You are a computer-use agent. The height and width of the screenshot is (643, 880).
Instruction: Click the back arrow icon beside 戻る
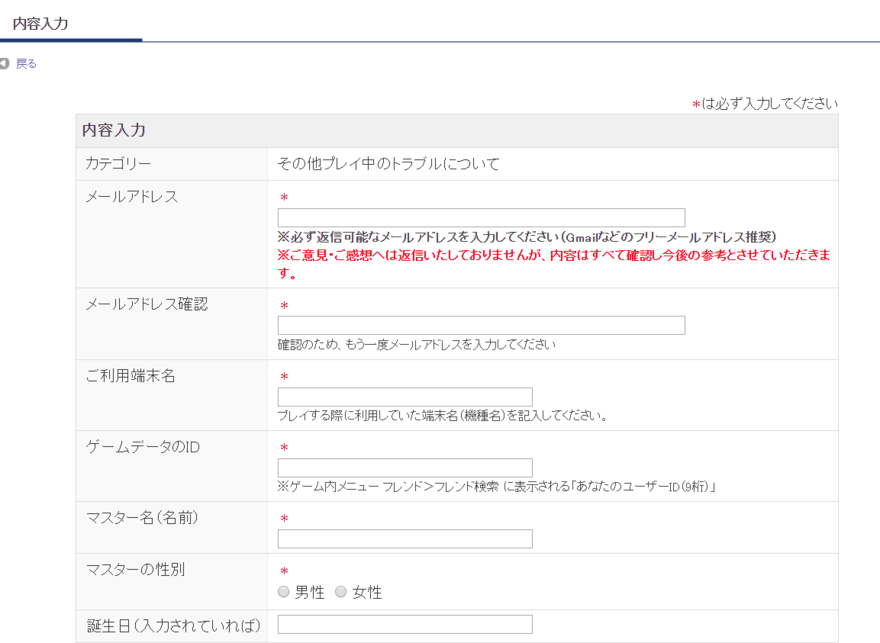pos(7,63)
